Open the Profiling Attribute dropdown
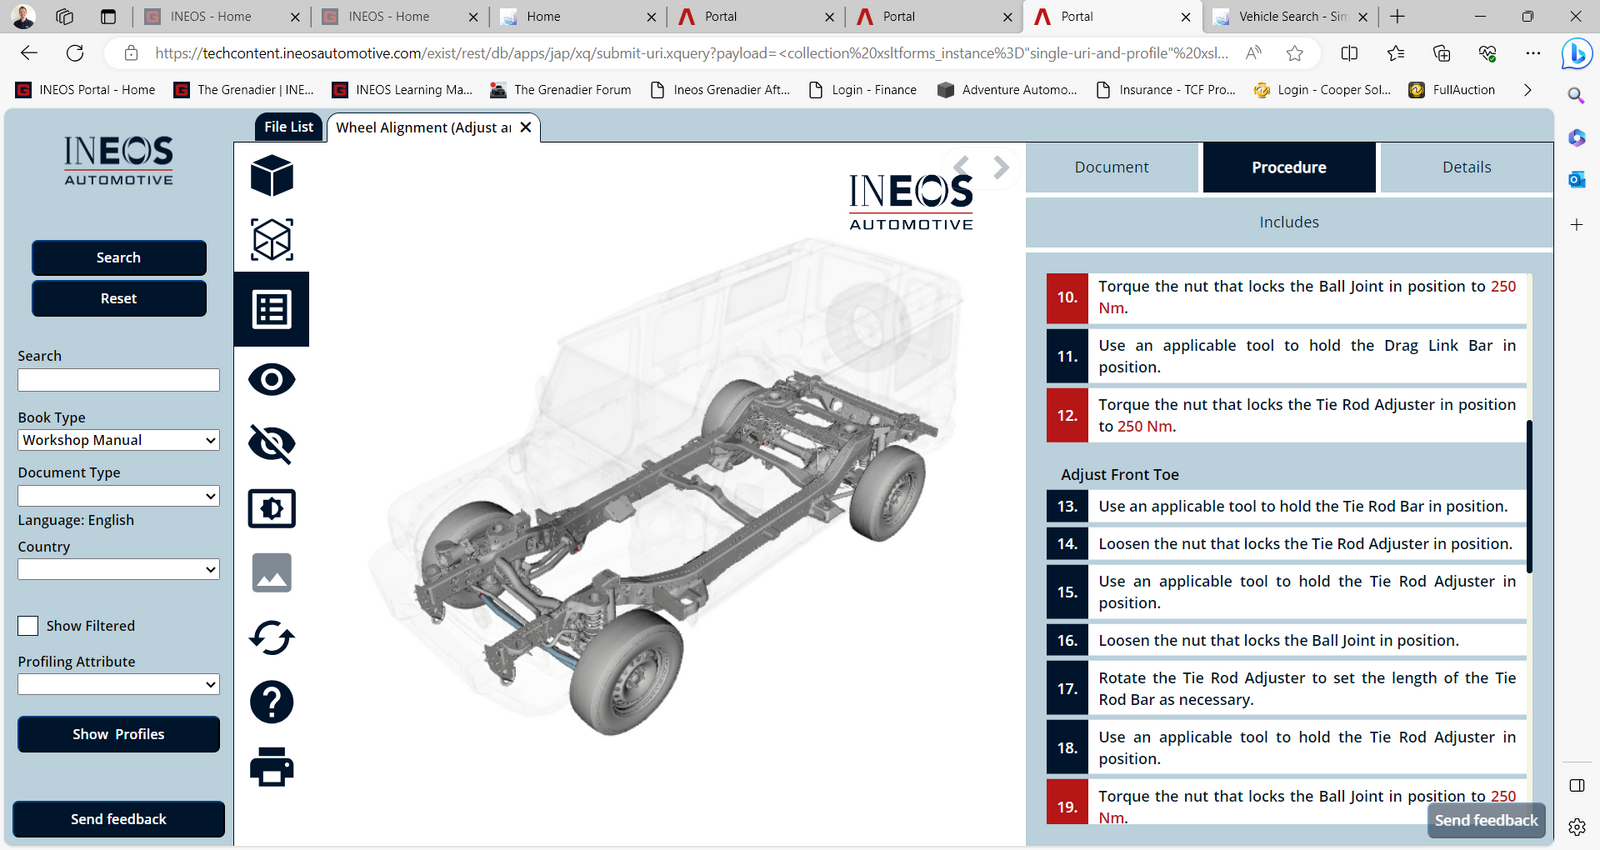Image resolution: width=1600 pixels, height=850 pixels. coord(119,684)
